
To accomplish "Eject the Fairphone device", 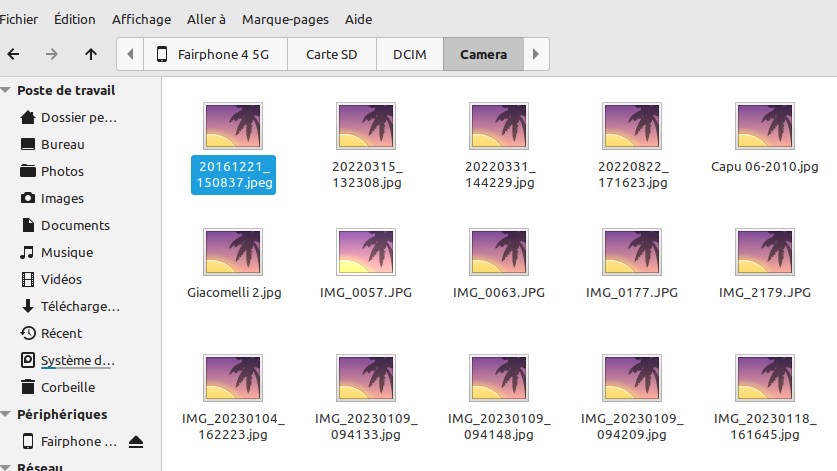I will tap(136, 442).
